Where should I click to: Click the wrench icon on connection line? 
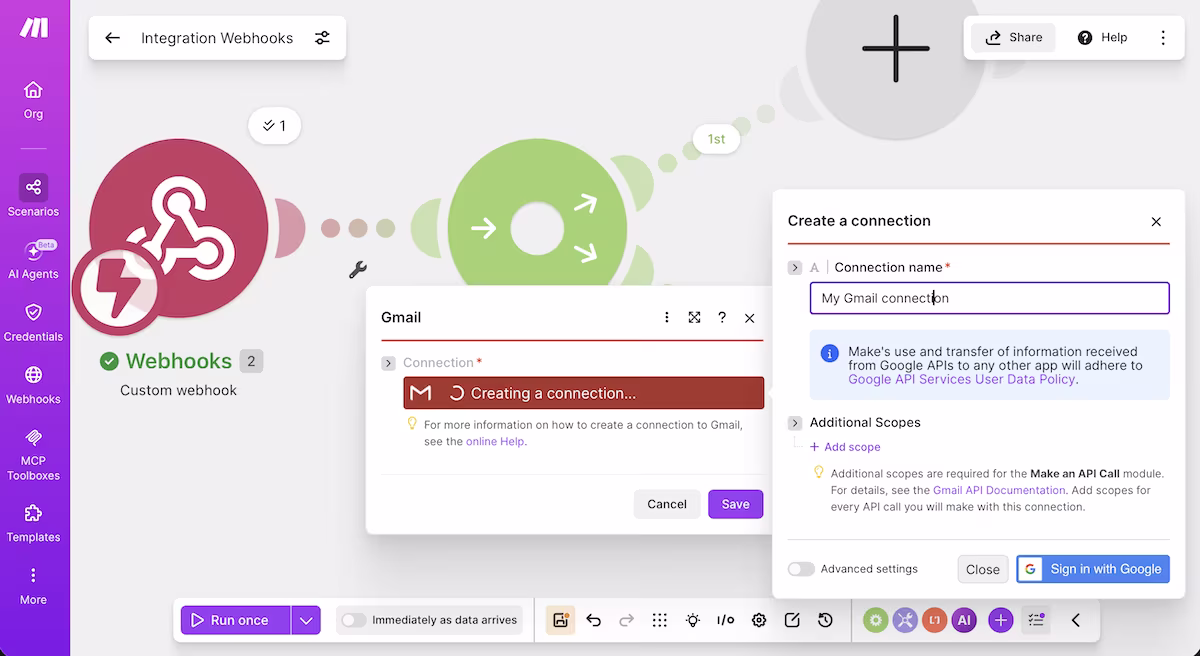[357, 269]
